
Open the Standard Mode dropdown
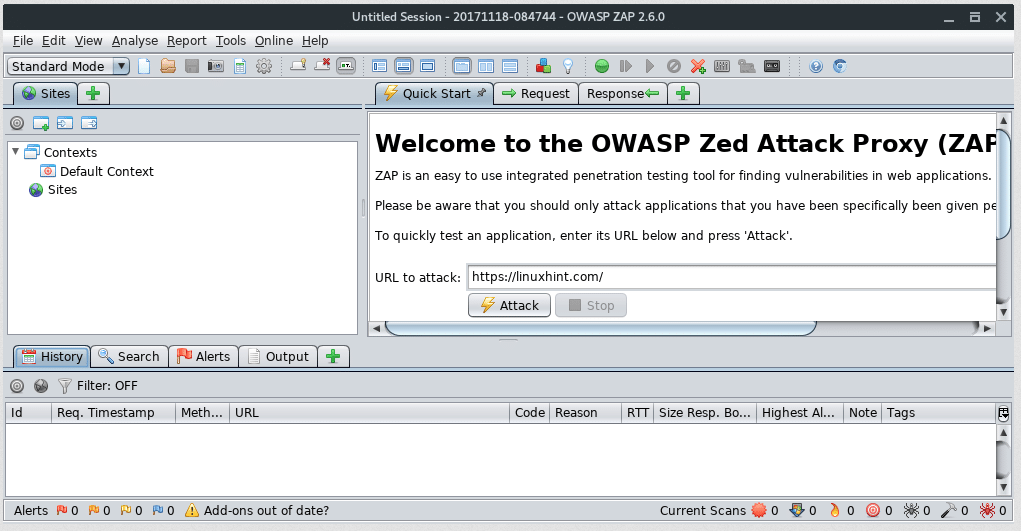[x=69, y=66]
